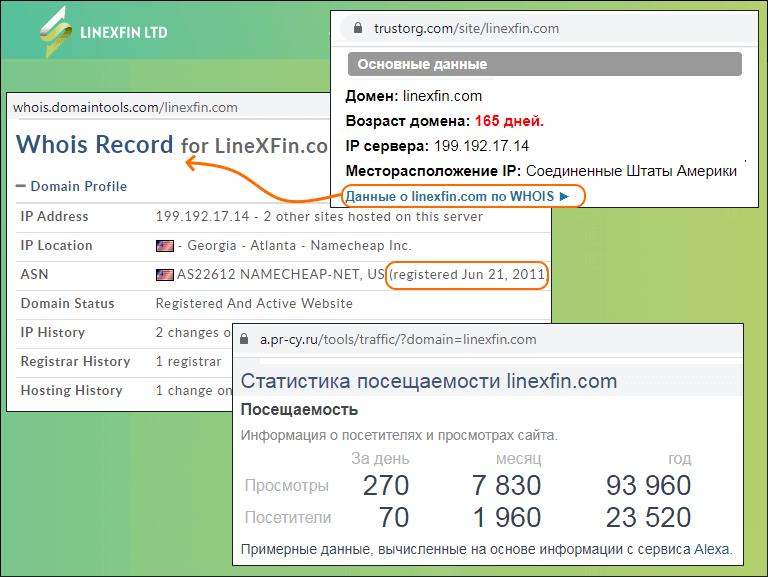This screenshot has height=577, width=768.
Task: Collapse the Domain Profile section
Action: coord(21,187)
